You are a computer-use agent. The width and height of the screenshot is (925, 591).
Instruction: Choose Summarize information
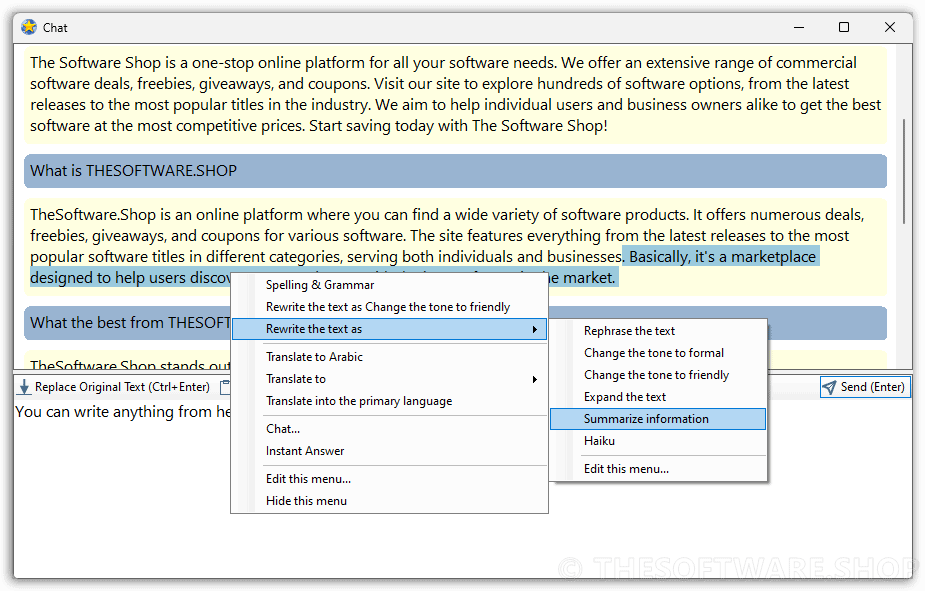[658, 419]
